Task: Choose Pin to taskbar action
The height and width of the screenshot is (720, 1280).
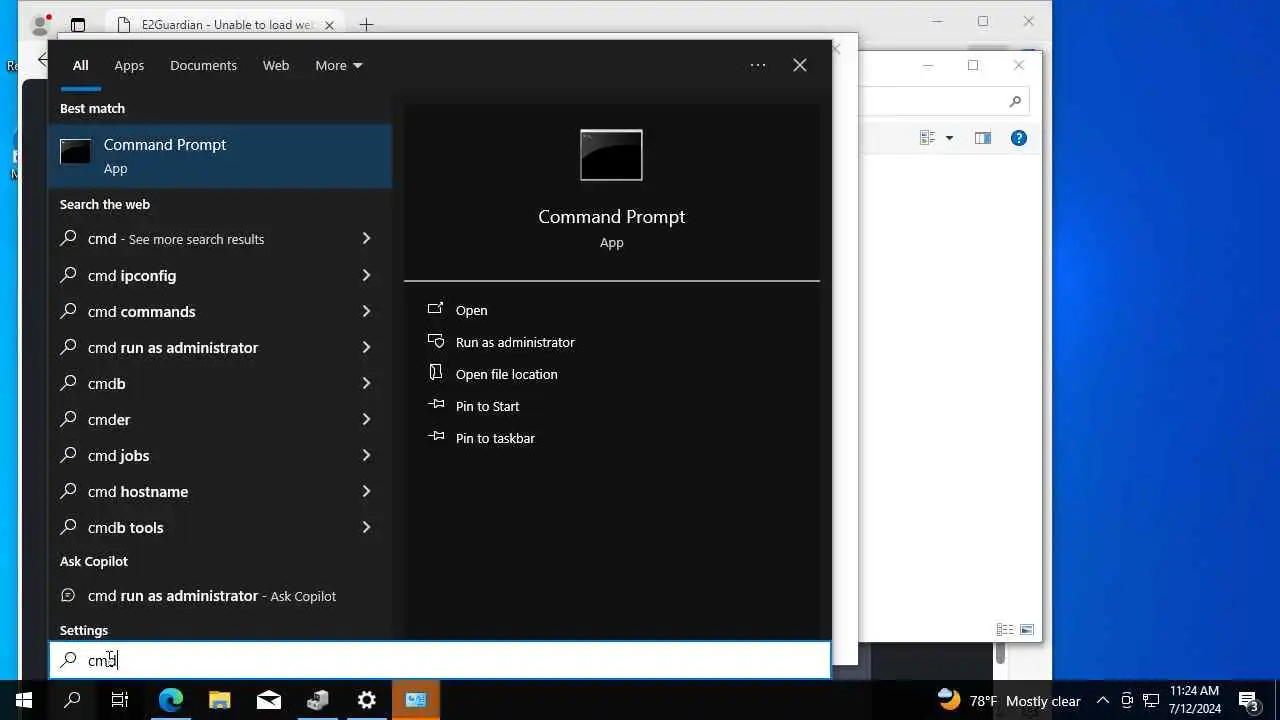Action: tap(495, 438)
